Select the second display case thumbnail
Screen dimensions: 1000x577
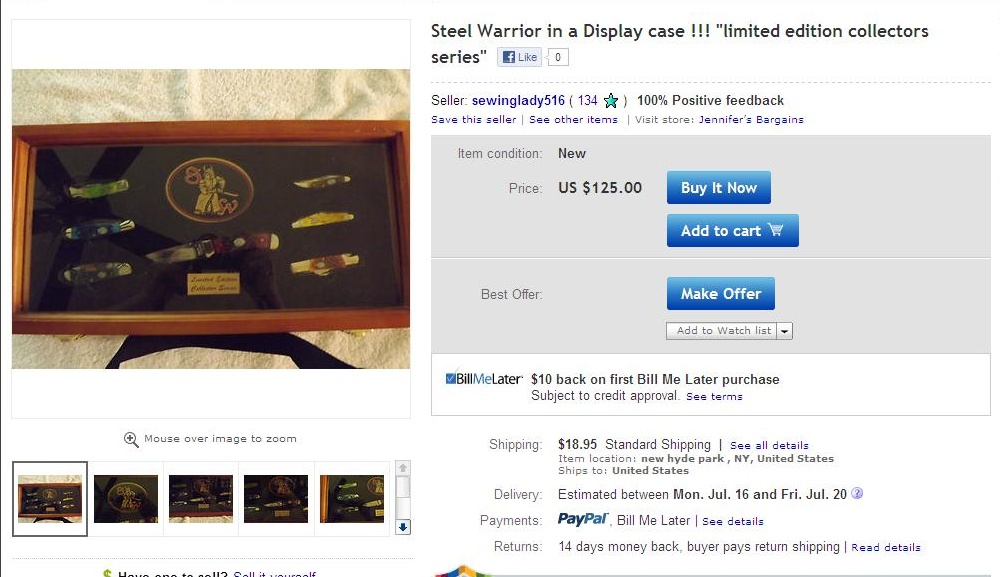click(126, 499)
